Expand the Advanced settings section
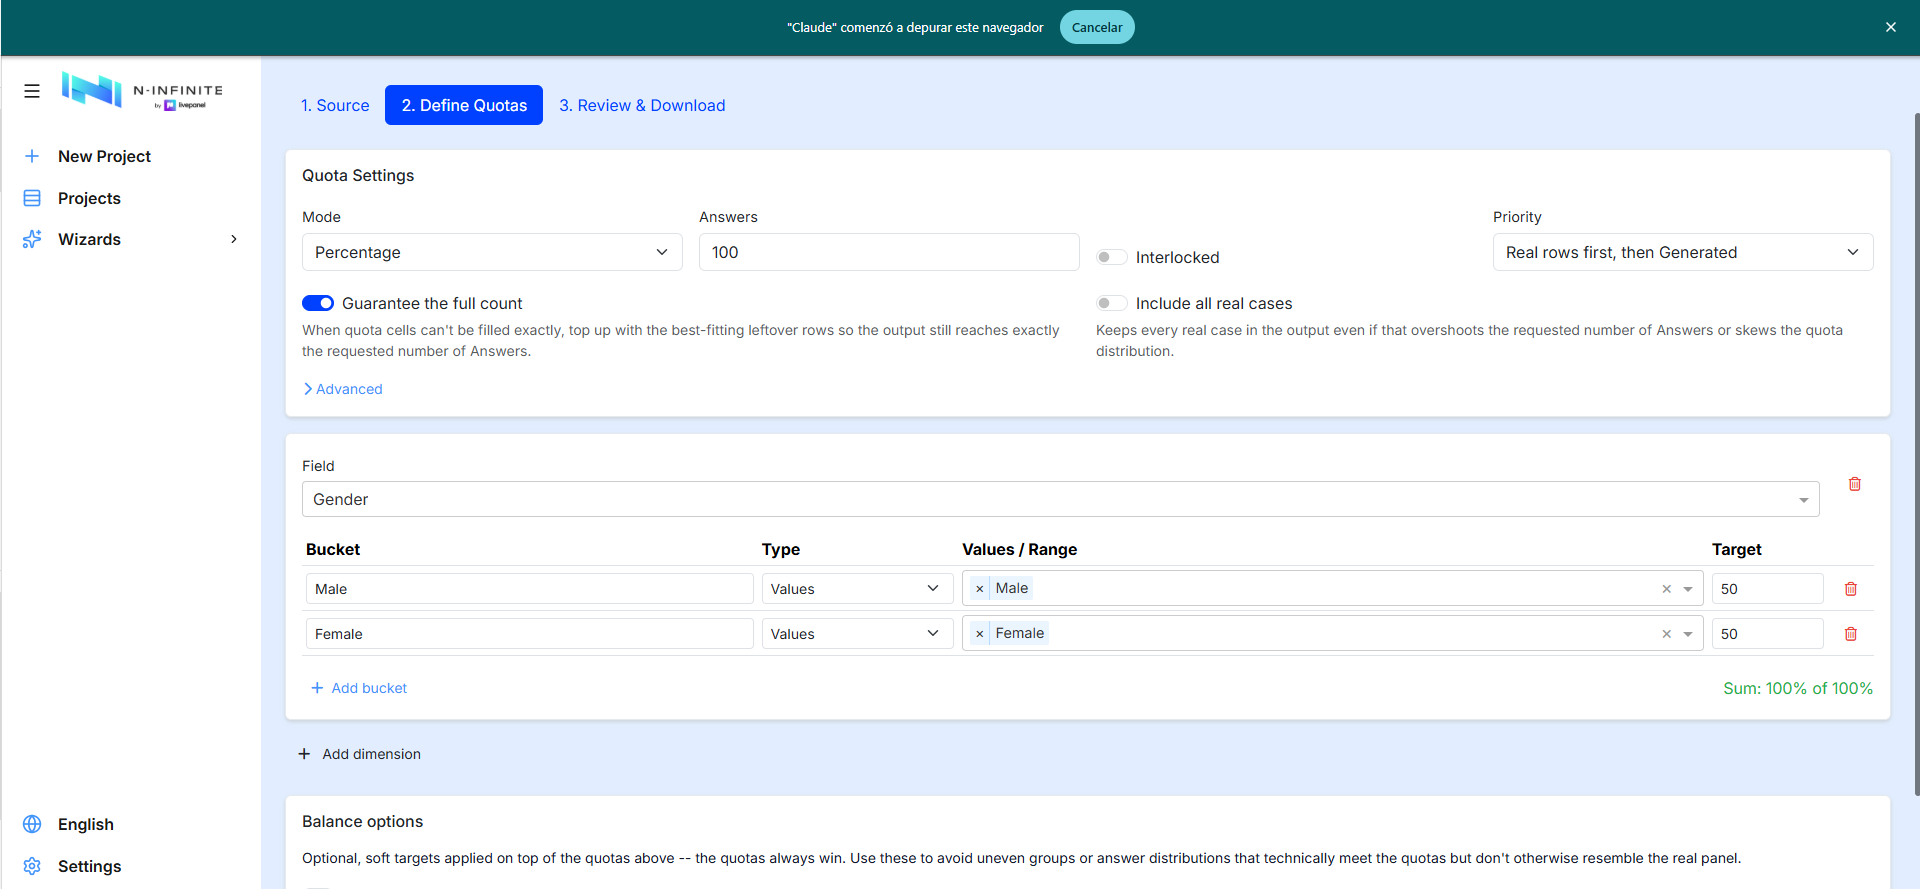The width and height of the screenshot is (1920, 889). coord(342,389)
